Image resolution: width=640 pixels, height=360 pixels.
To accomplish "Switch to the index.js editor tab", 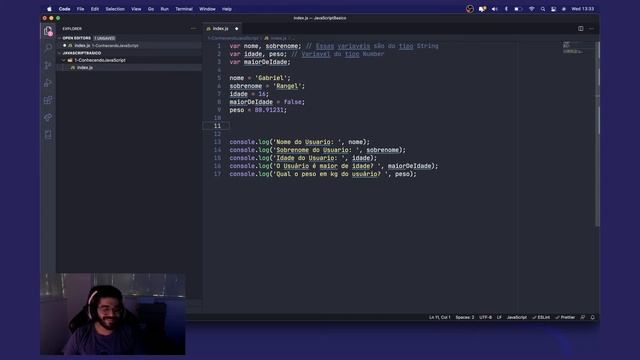I will click(222, 29).
